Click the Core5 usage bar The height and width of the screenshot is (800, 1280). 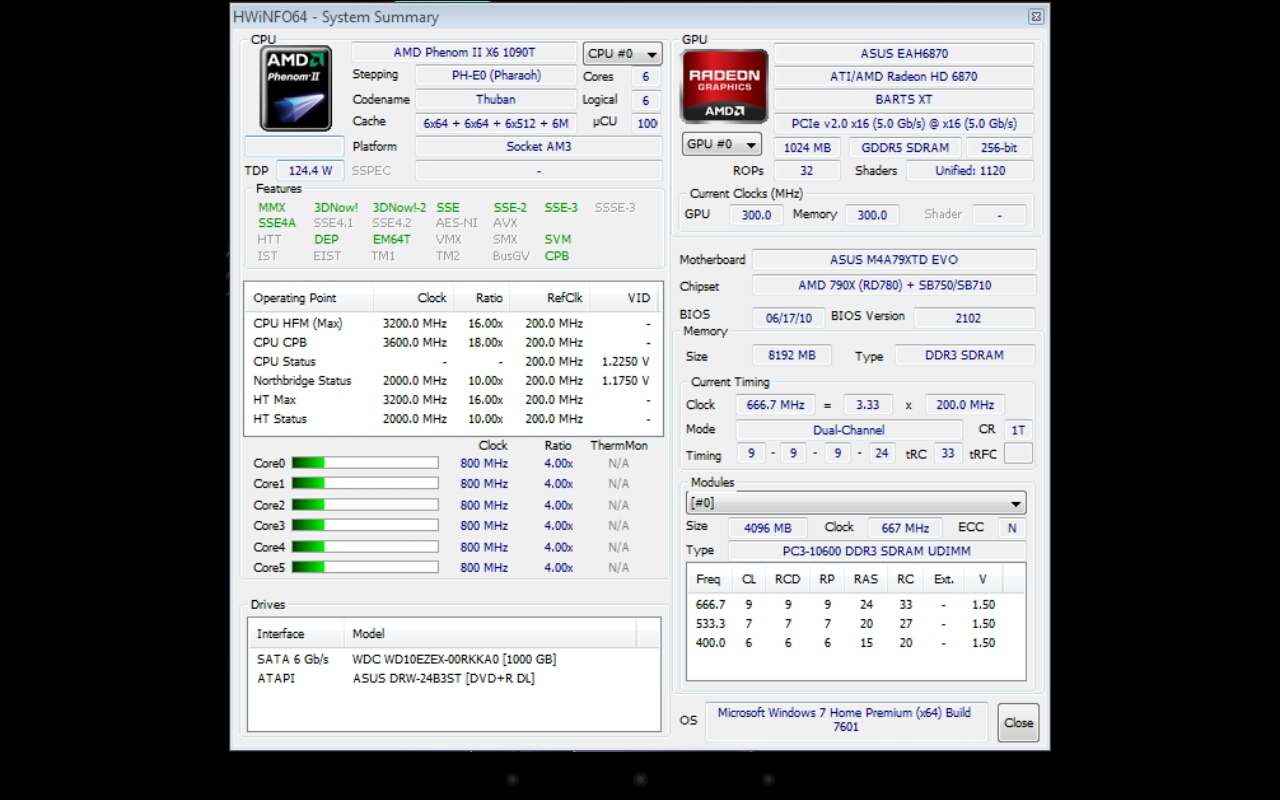[365, 567]
